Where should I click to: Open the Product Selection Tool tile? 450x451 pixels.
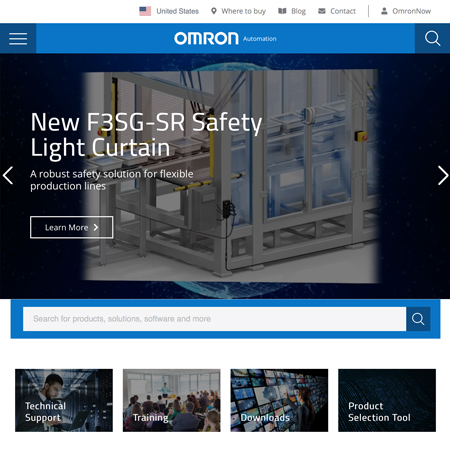387,400
